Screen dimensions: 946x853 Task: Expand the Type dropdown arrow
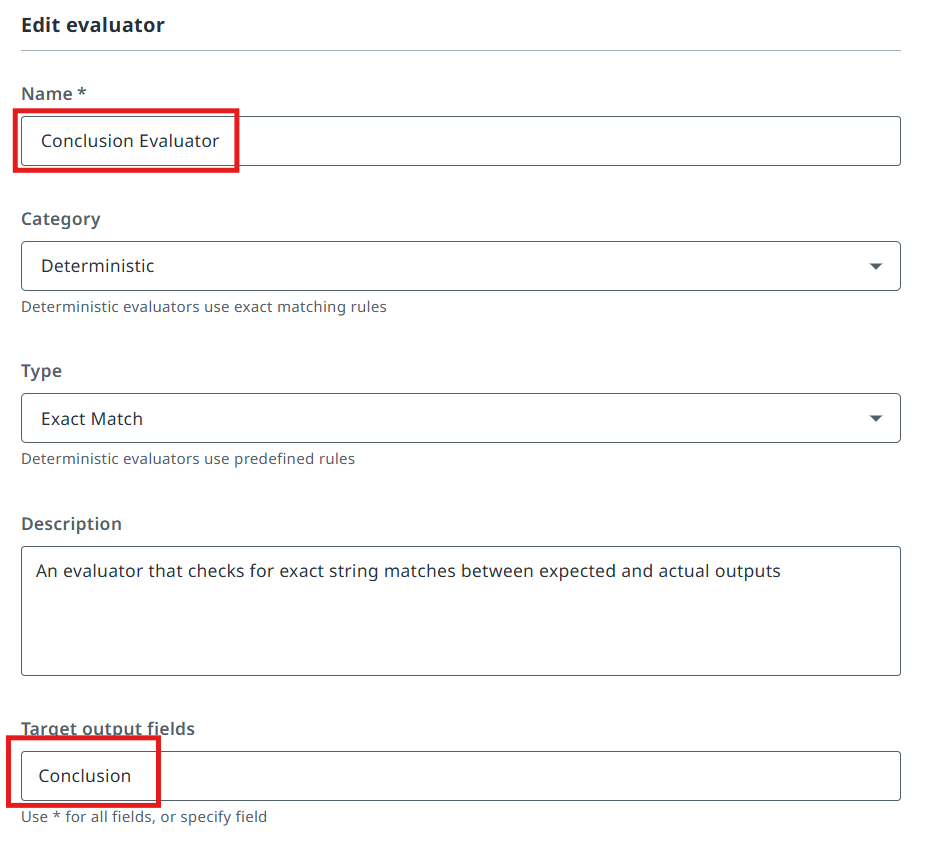tap(875, 418)
